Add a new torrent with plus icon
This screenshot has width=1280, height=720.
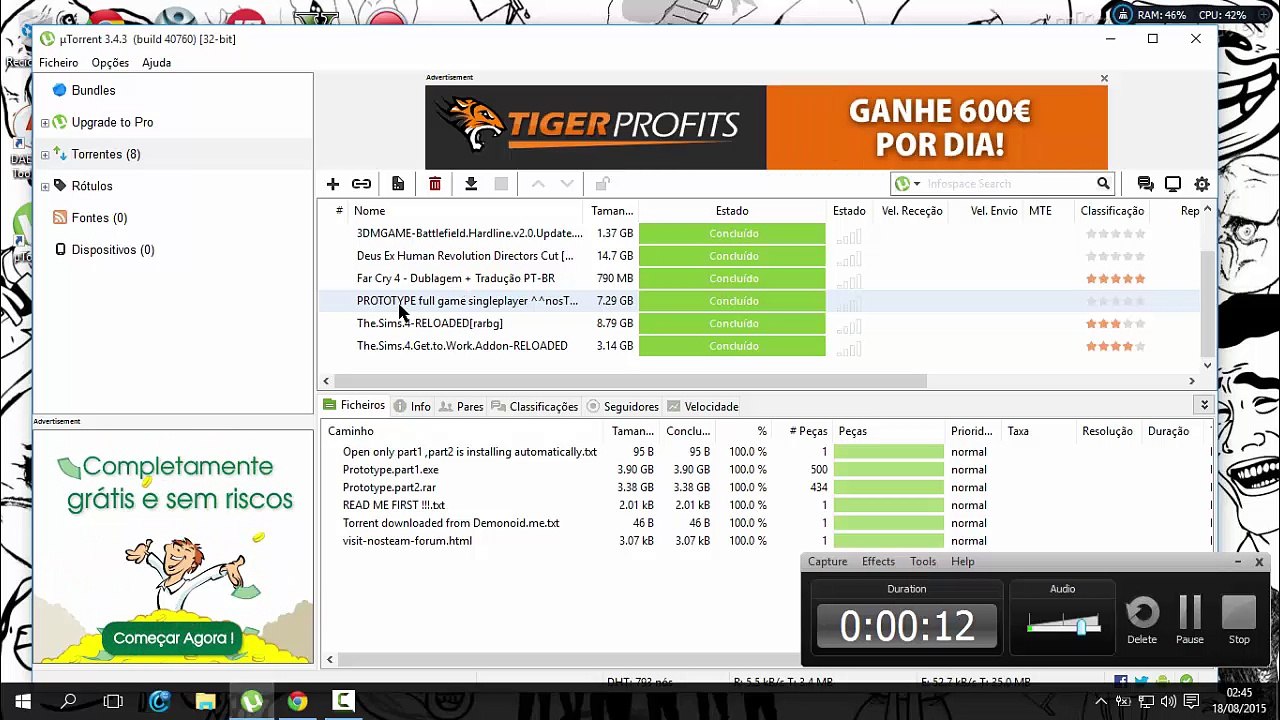333,184
